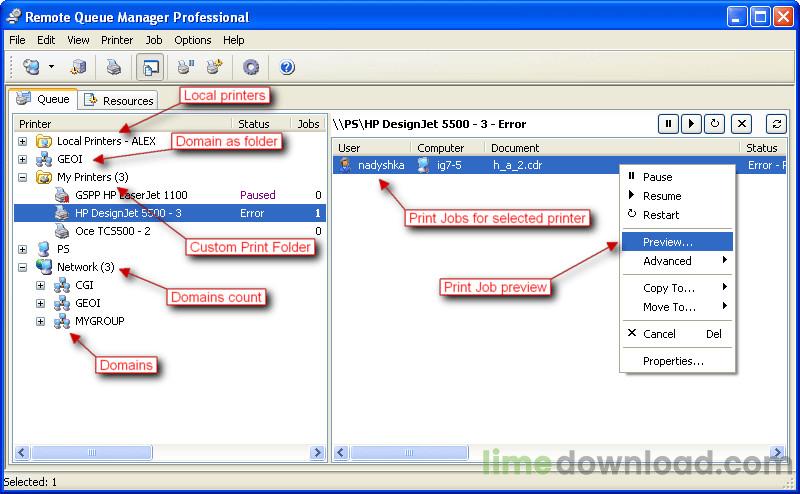Screen dimensions: 800x494
Task: Cancel job with the X panel button
Action: pyautogui.click(x=742, y=124)
